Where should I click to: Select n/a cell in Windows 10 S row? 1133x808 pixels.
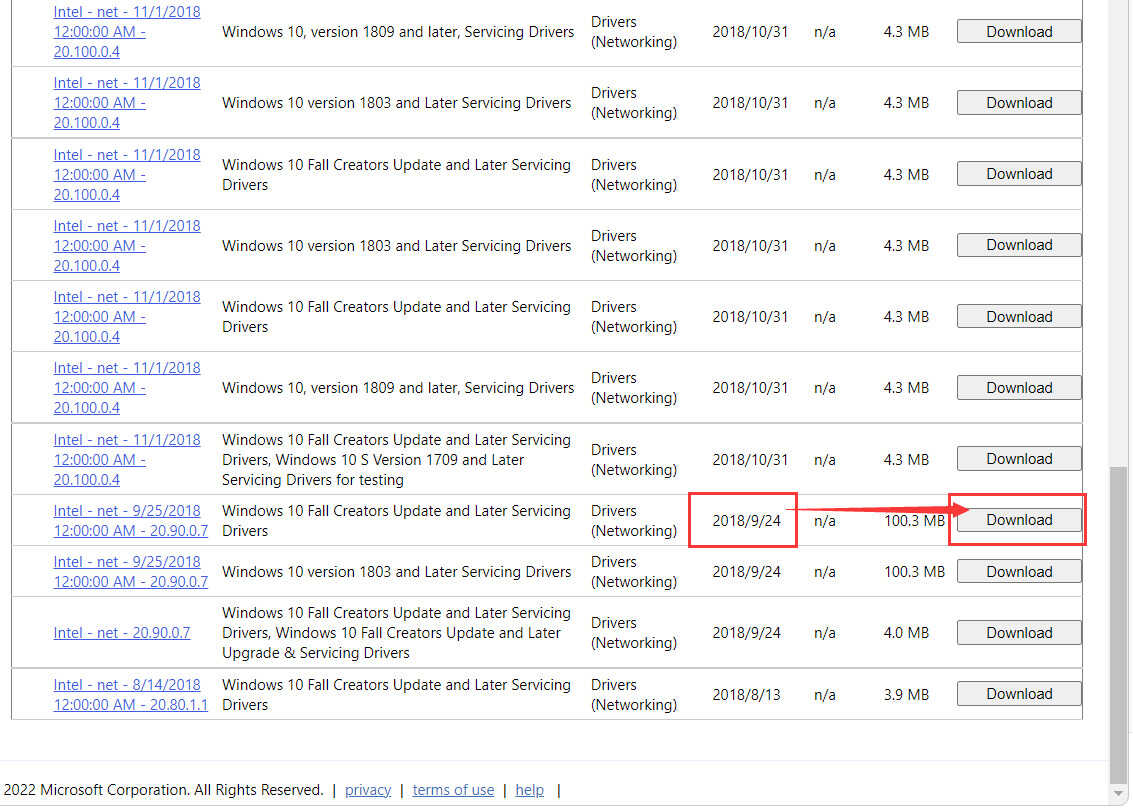[x=824, y=460]
